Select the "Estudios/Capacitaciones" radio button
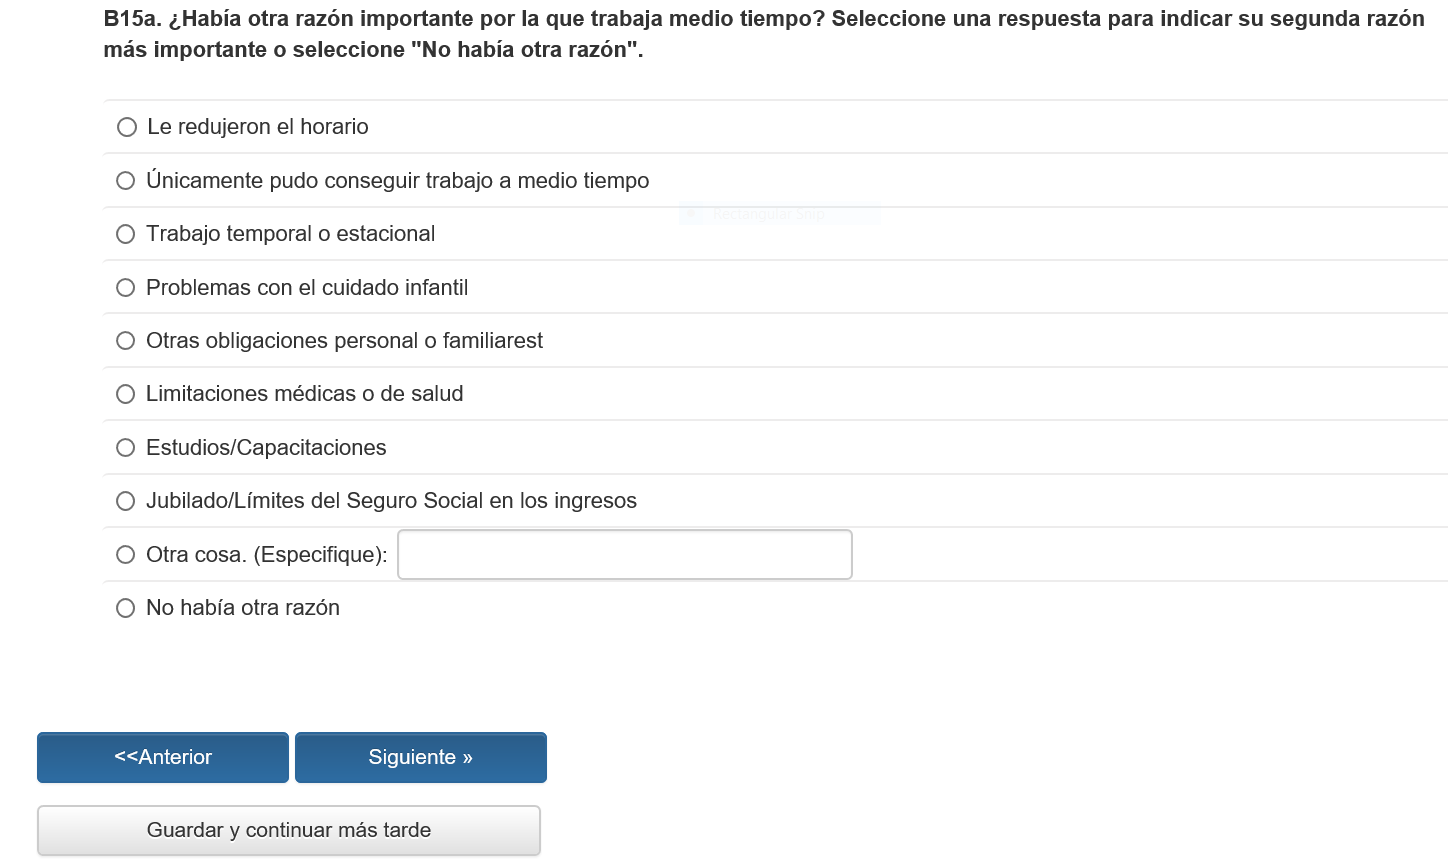1448x868 pixels. pyautogui.click(x=126, y=448)
